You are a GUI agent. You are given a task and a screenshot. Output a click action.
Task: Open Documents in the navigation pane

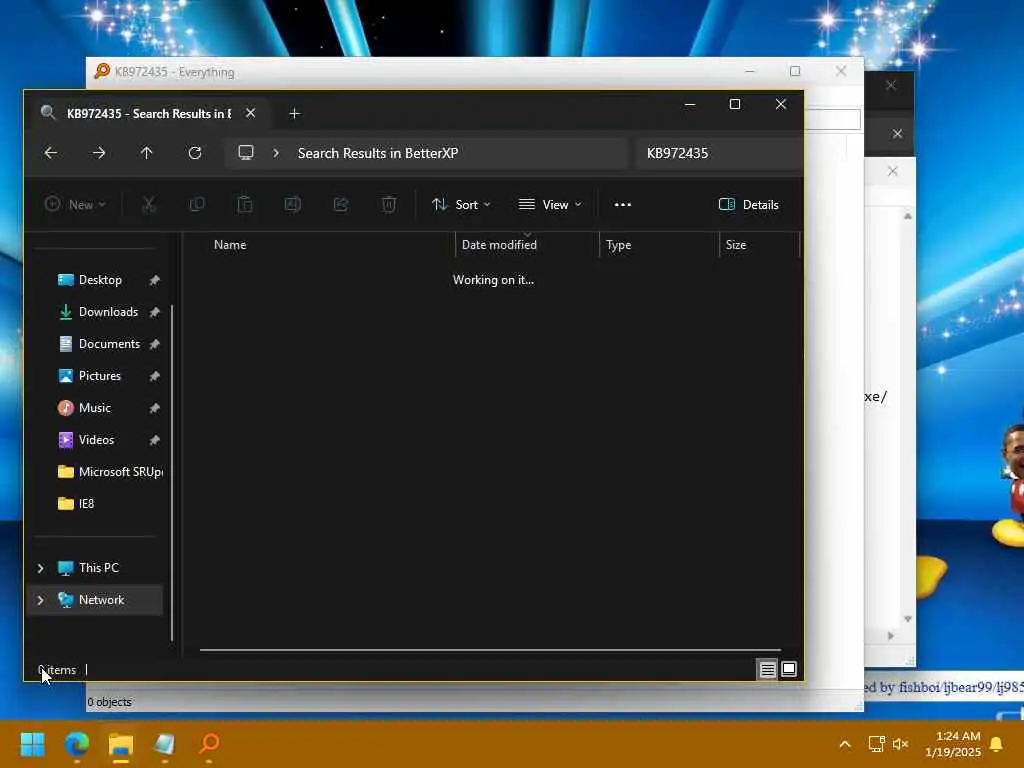109,344
